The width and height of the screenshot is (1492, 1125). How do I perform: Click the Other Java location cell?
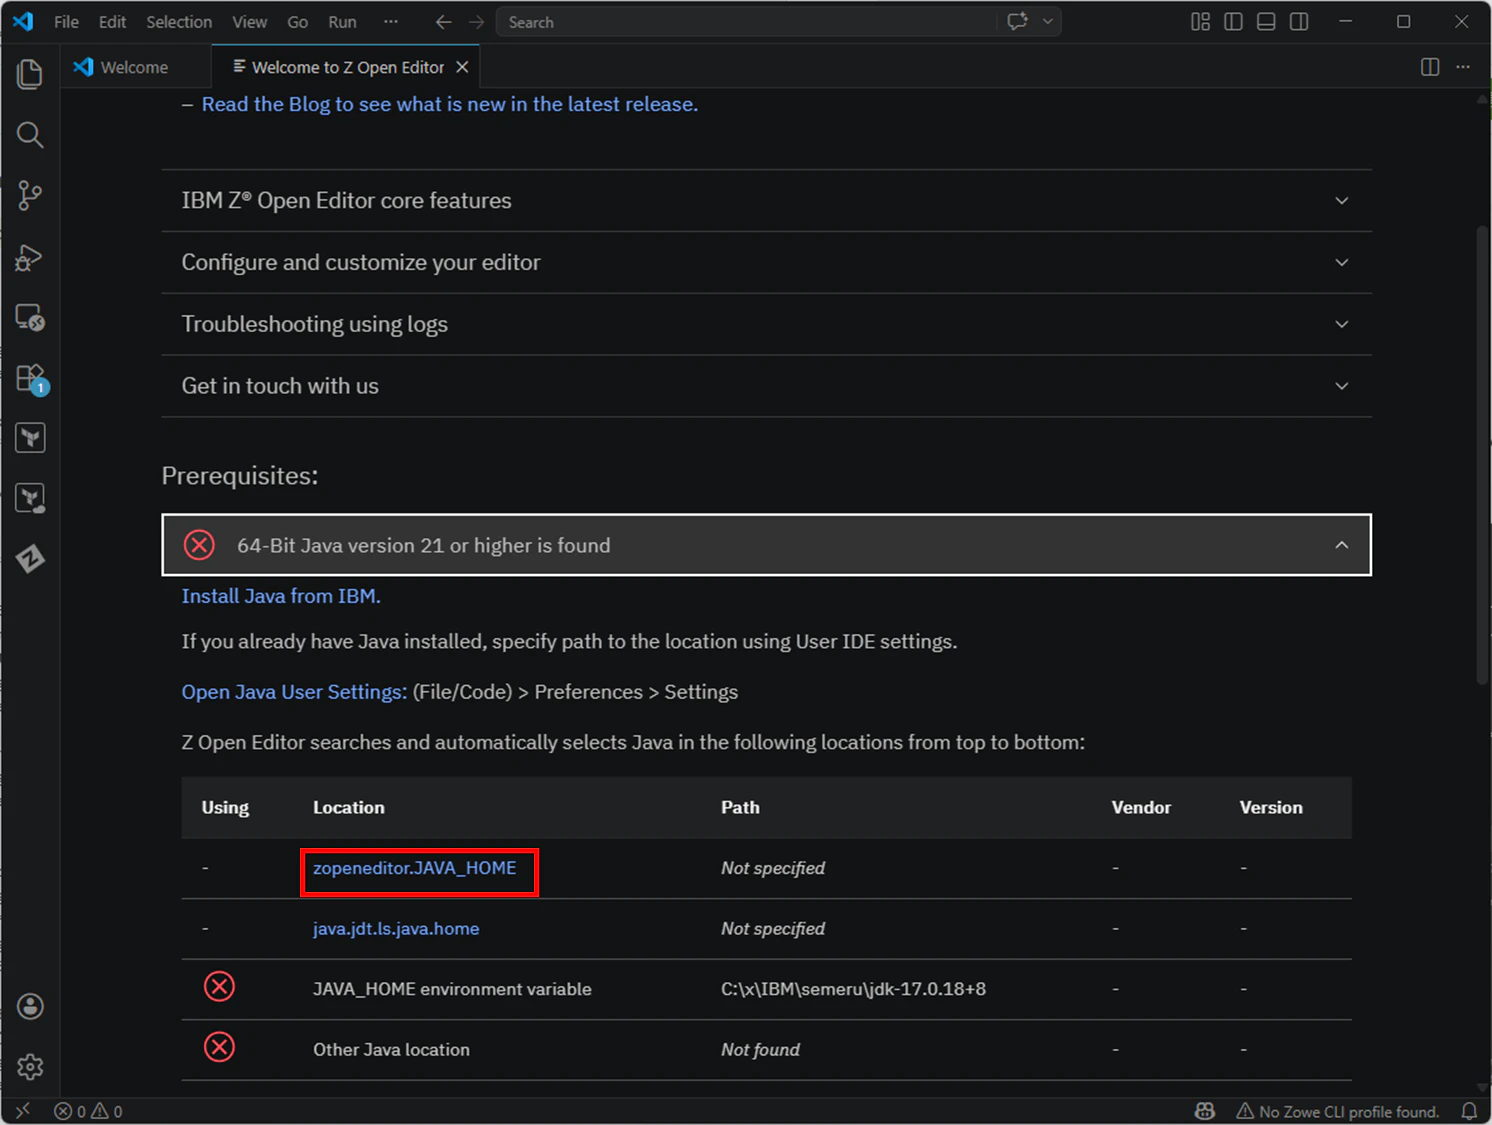coord(391,1049)
